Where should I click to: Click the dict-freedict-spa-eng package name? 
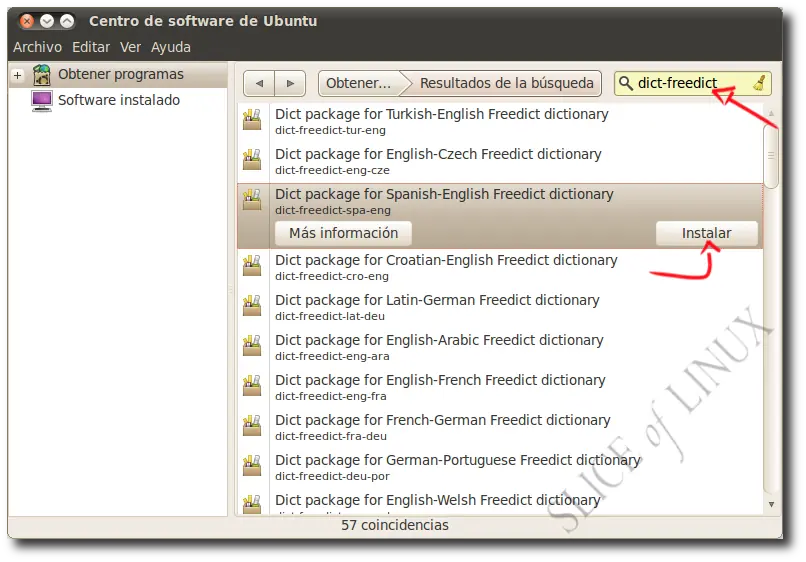[333, 210]
